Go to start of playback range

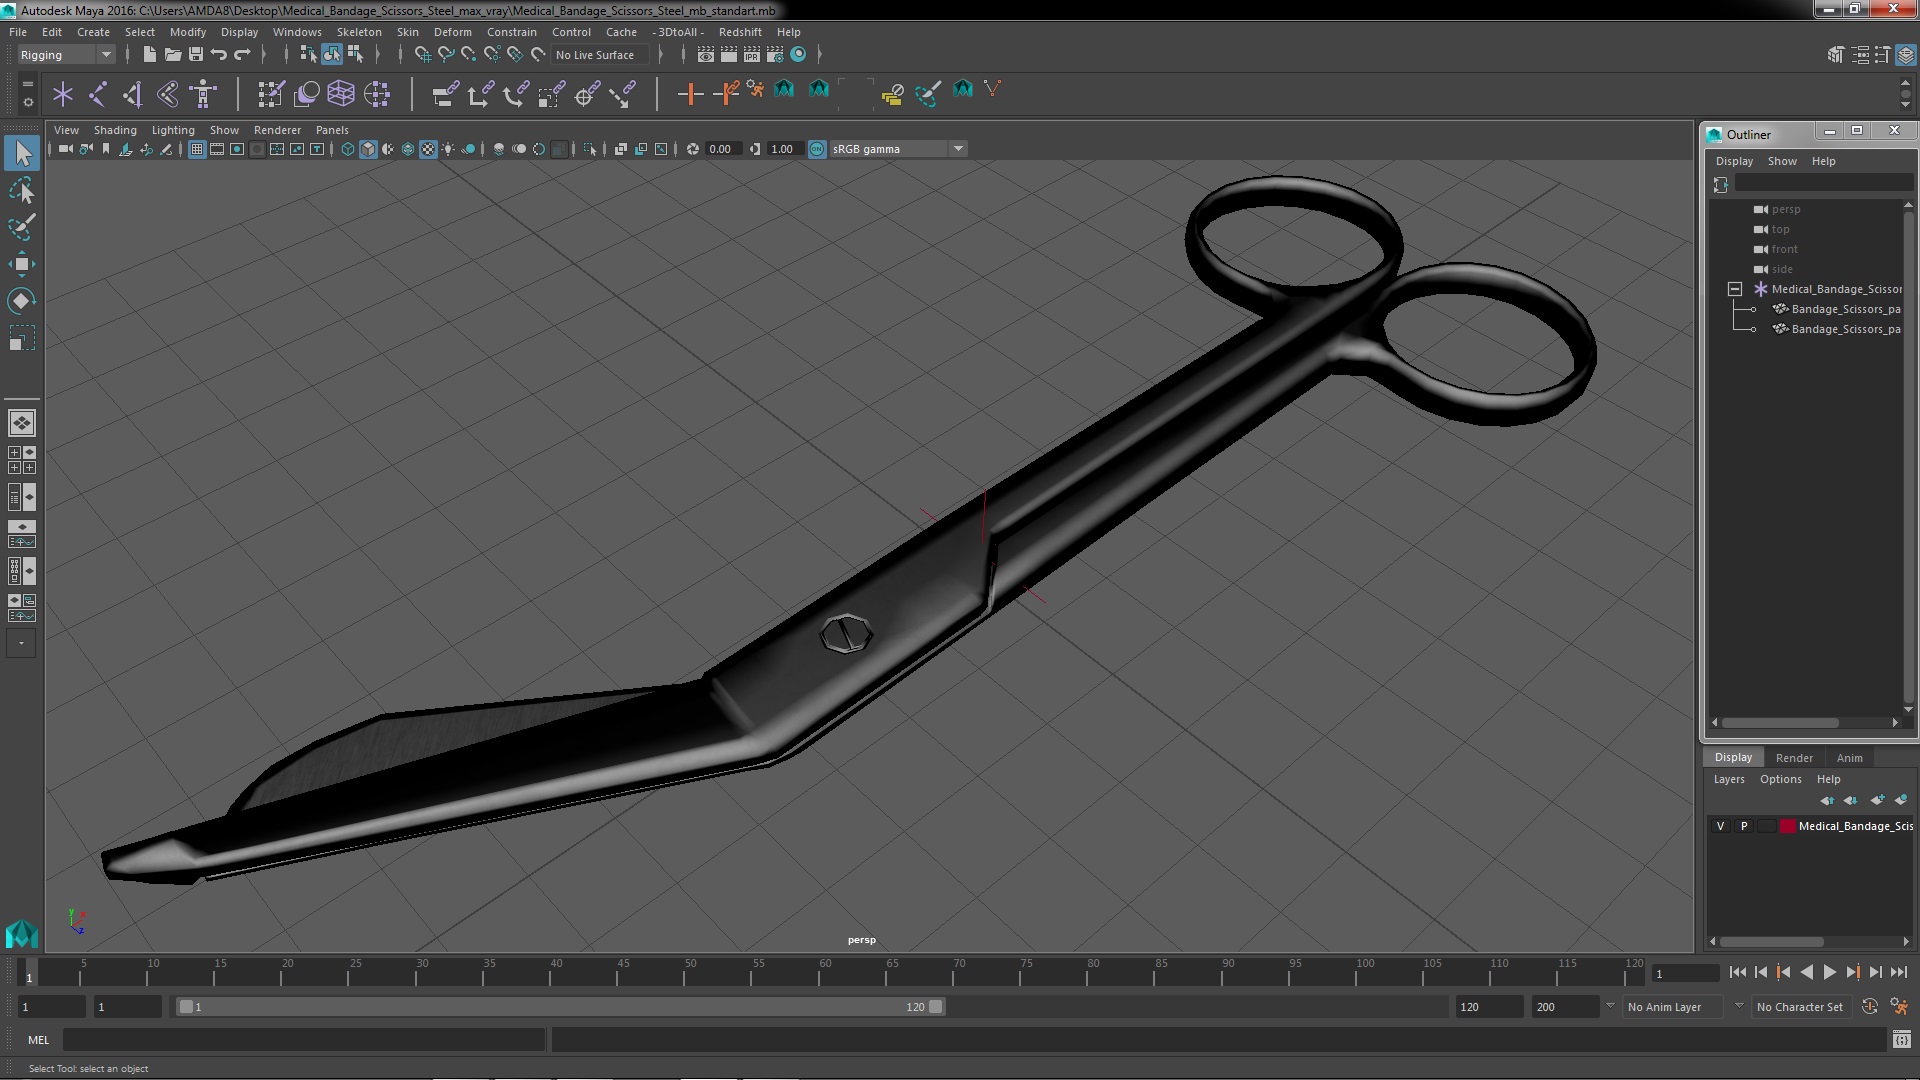pos(1737,972)
